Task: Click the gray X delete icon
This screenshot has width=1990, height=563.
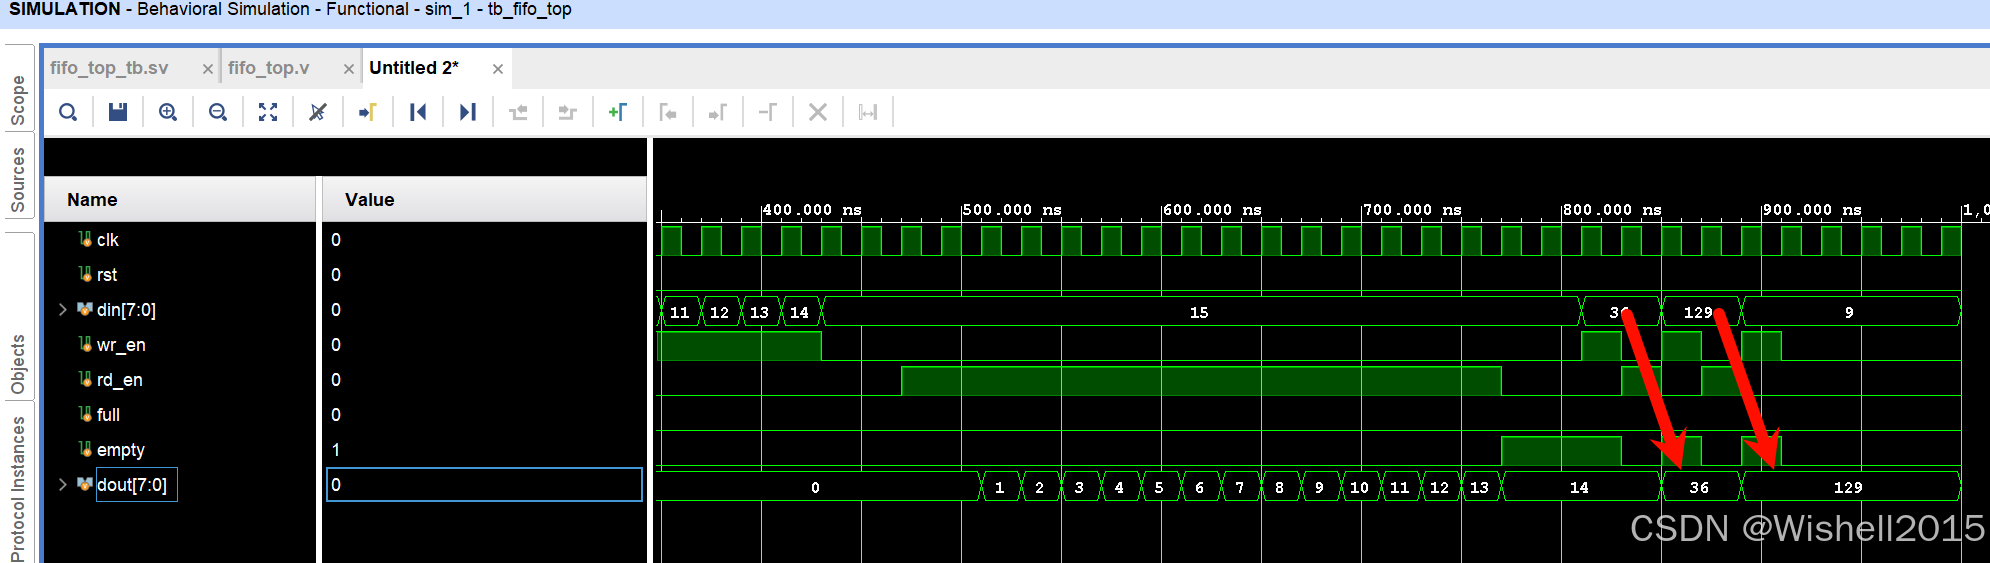Action: [818, 112]
